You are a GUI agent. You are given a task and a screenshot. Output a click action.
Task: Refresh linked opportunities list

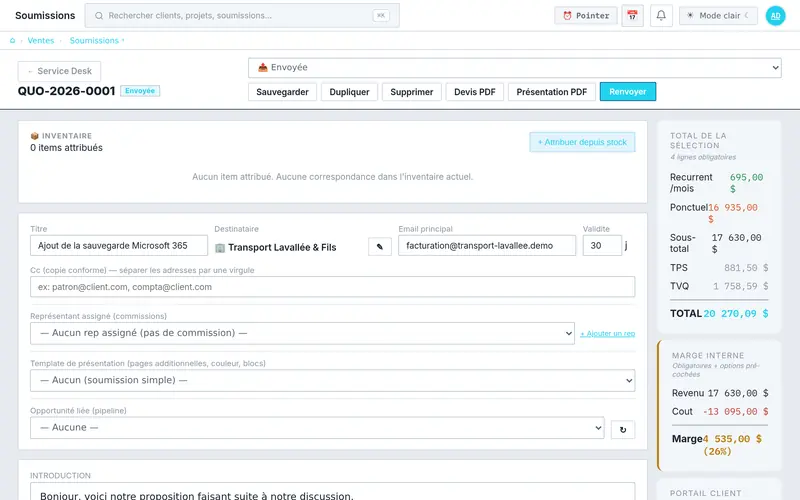[623, 430]
